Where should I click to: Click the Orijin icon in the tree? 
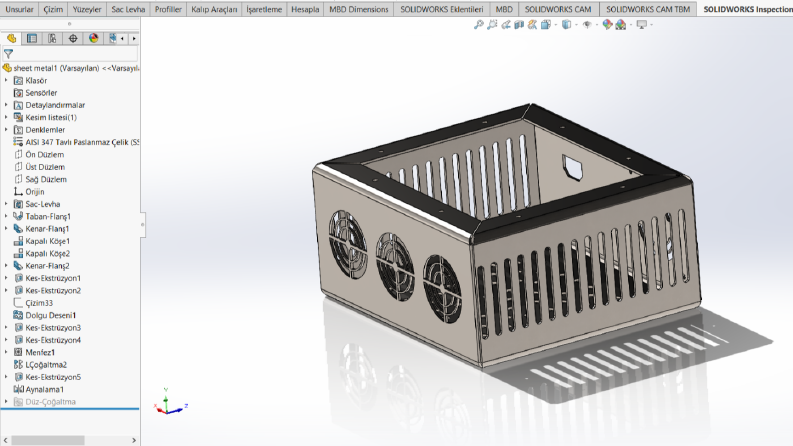pyautogui.click(x=18, y=192)
